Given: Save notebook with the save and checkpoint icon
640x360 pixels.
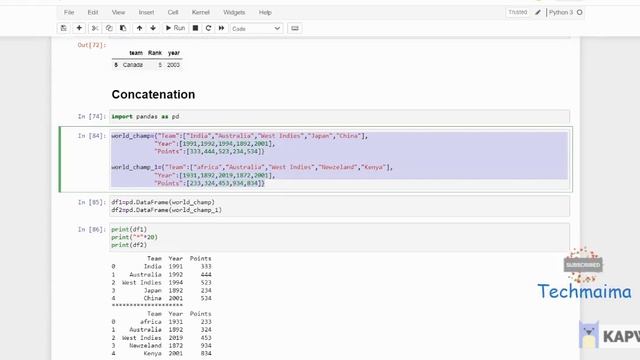Looking at the screenshot, I should [x=63, y=28].
